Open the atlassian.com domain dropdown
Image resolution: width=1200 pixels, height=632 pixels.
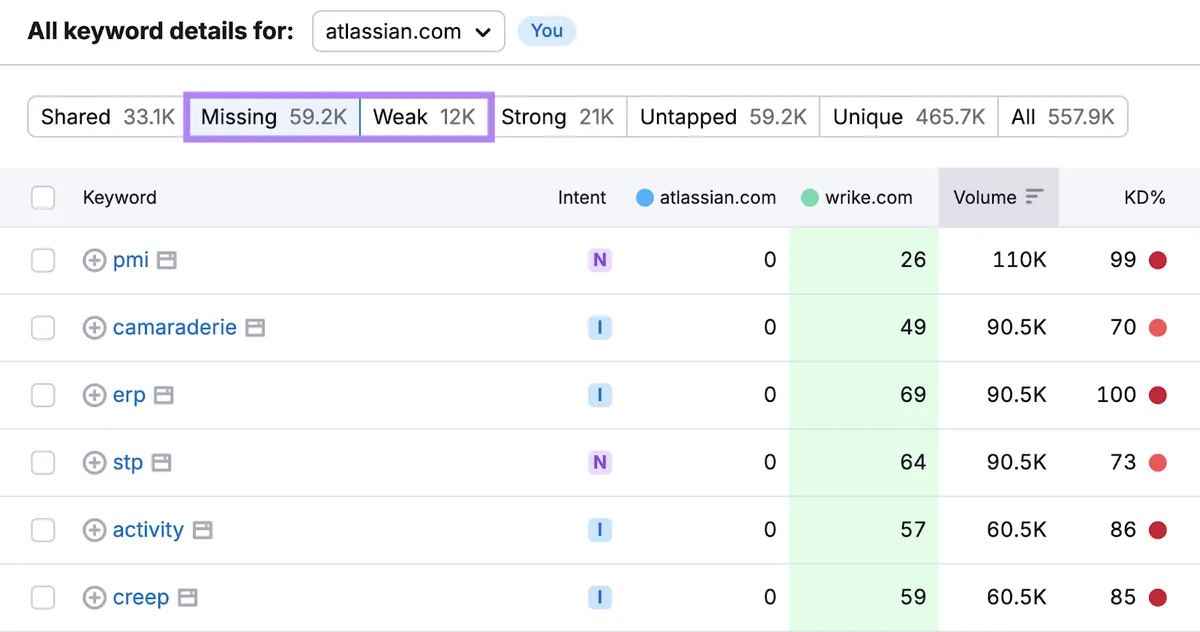click(x=409, y=31)
